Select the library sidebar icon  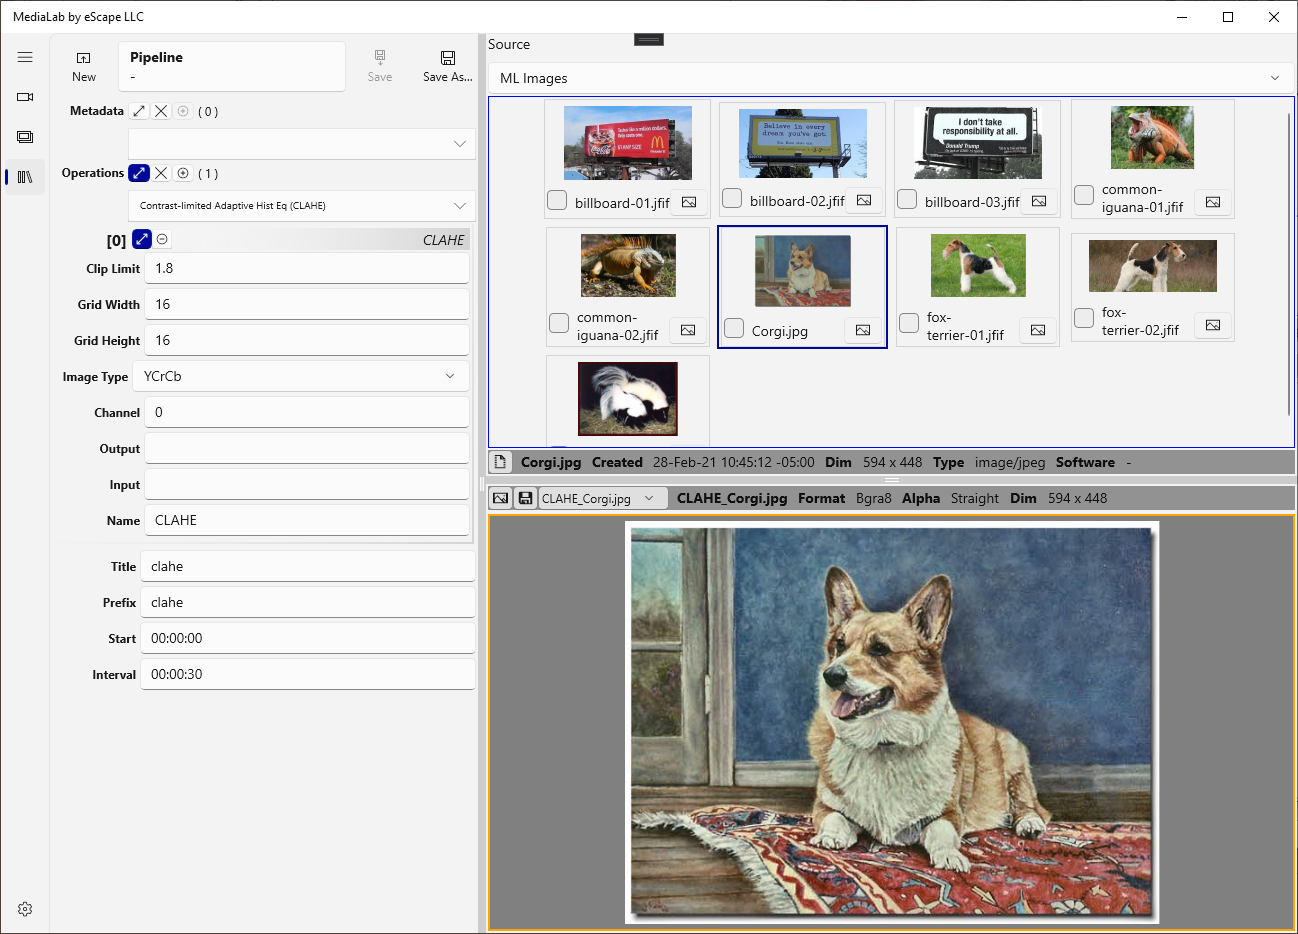coord(25,177)
